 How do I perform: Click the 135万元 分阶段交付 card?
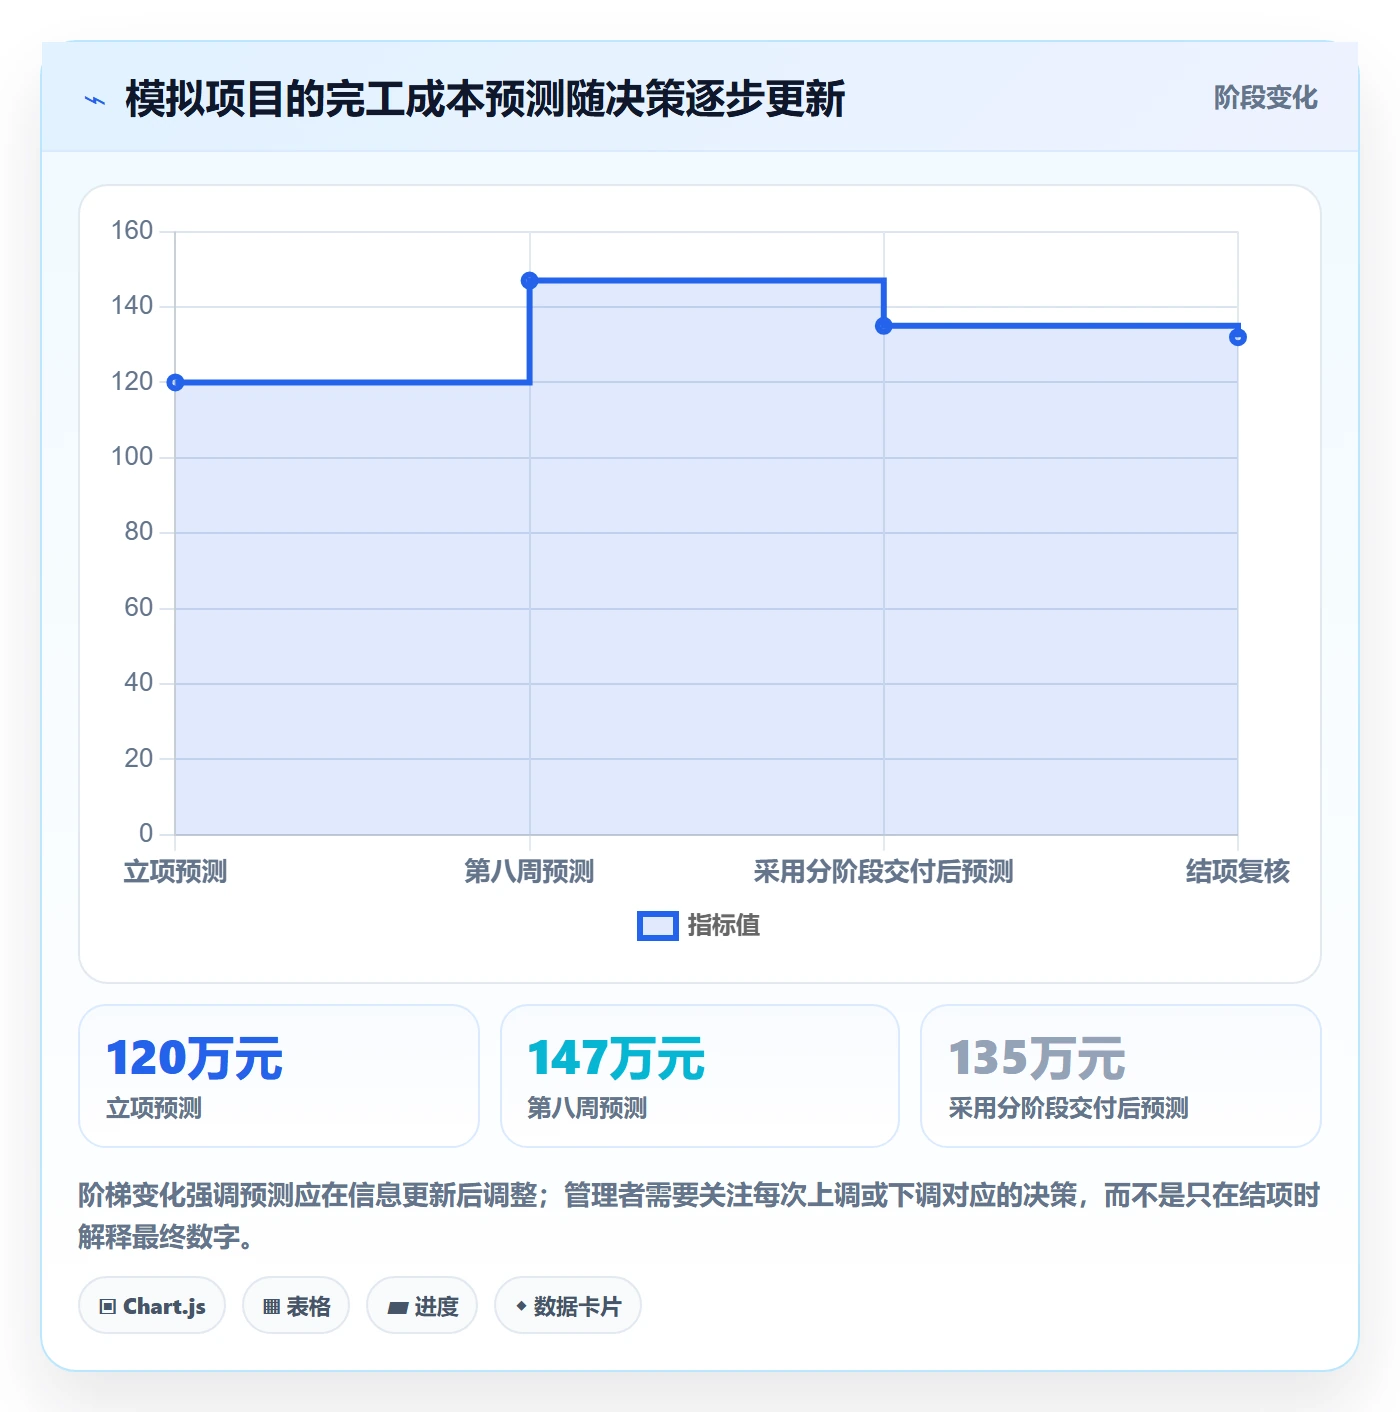point(1121,1076)
